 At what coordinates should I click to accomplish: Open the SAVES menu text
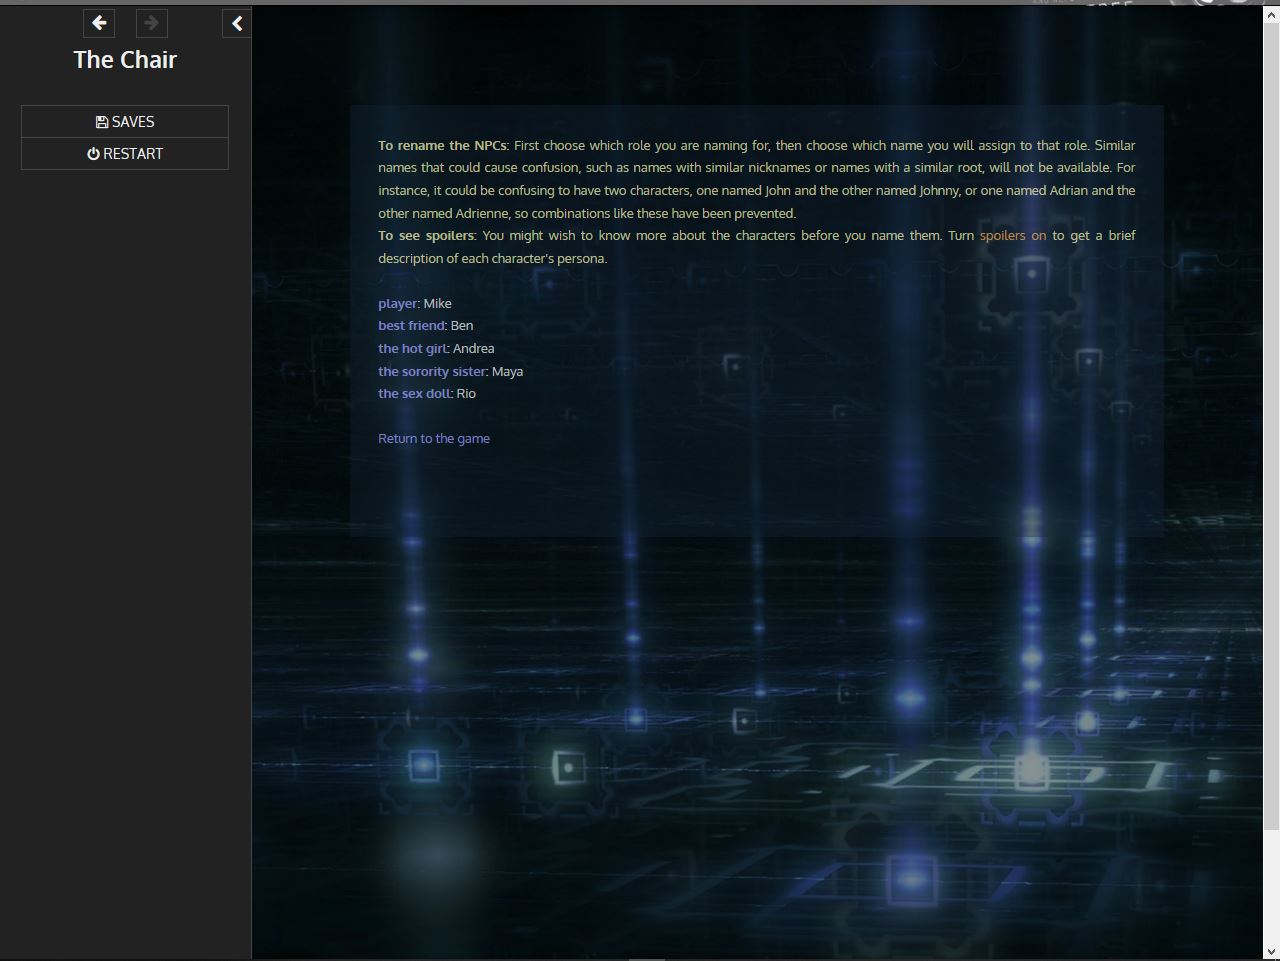[133, 122]
